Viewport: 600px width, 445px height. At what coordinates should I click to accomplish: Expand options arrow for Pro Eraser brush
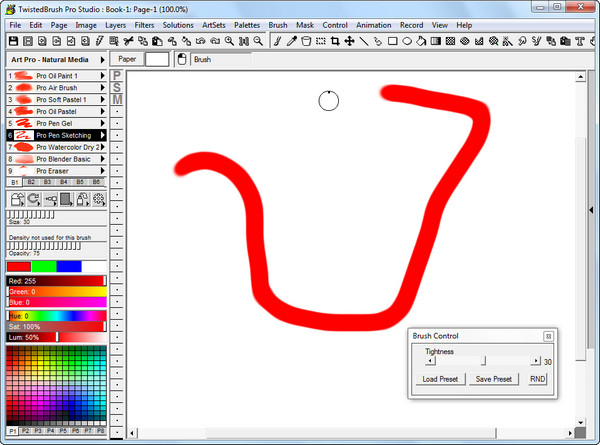pos(103,171)
